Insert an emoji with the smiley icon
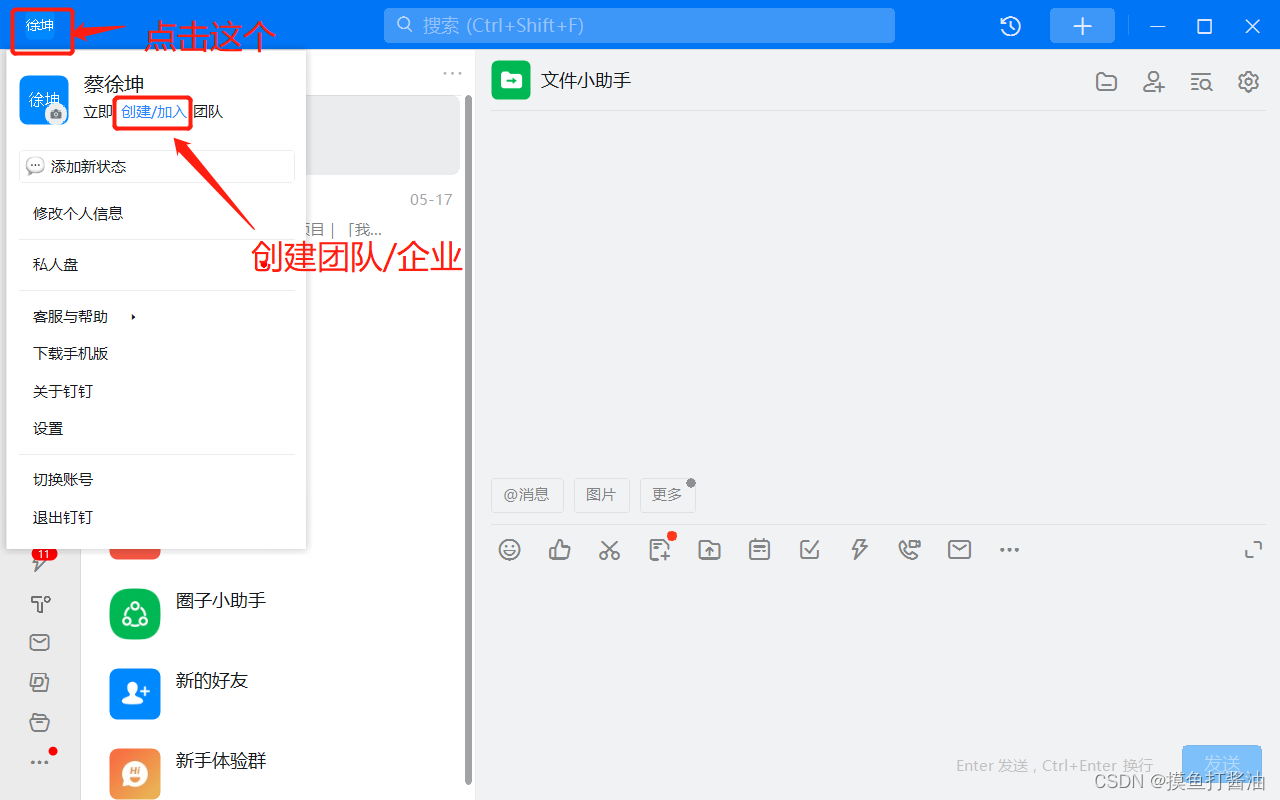The image size is (1280, 800). [x=510, y=549]
